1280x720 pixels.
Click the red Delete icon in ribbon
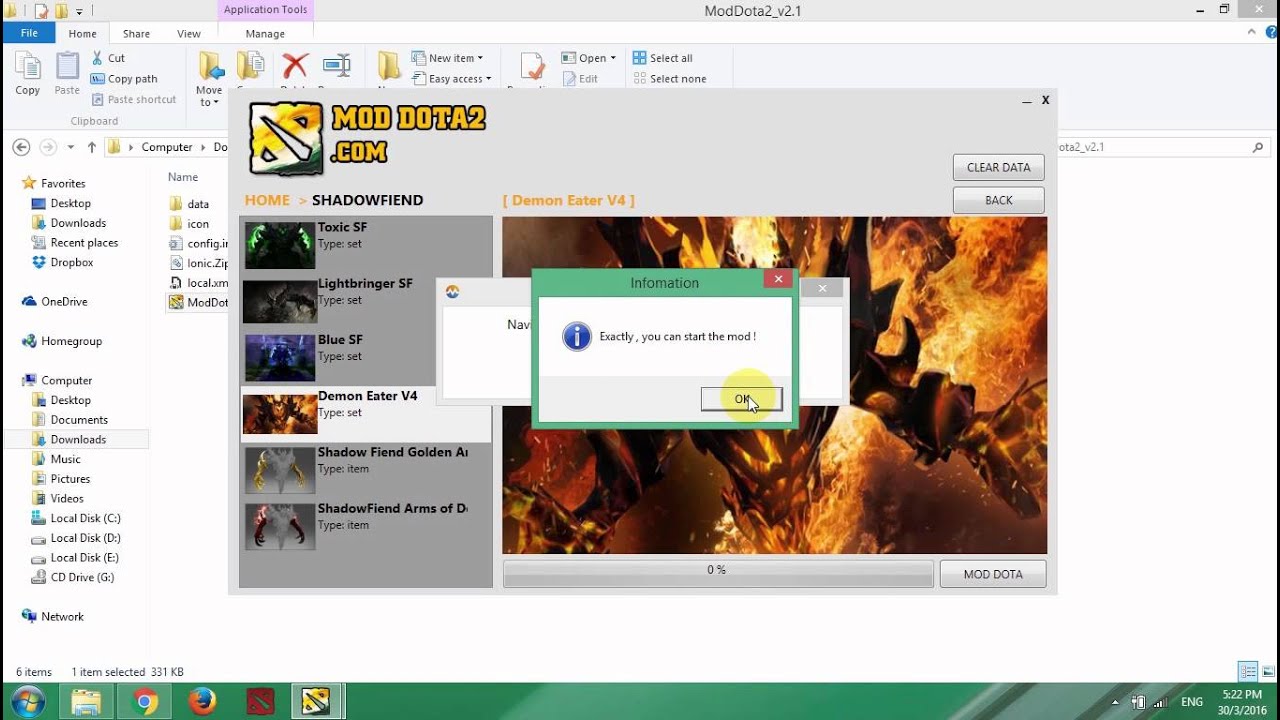coord(295,67)
